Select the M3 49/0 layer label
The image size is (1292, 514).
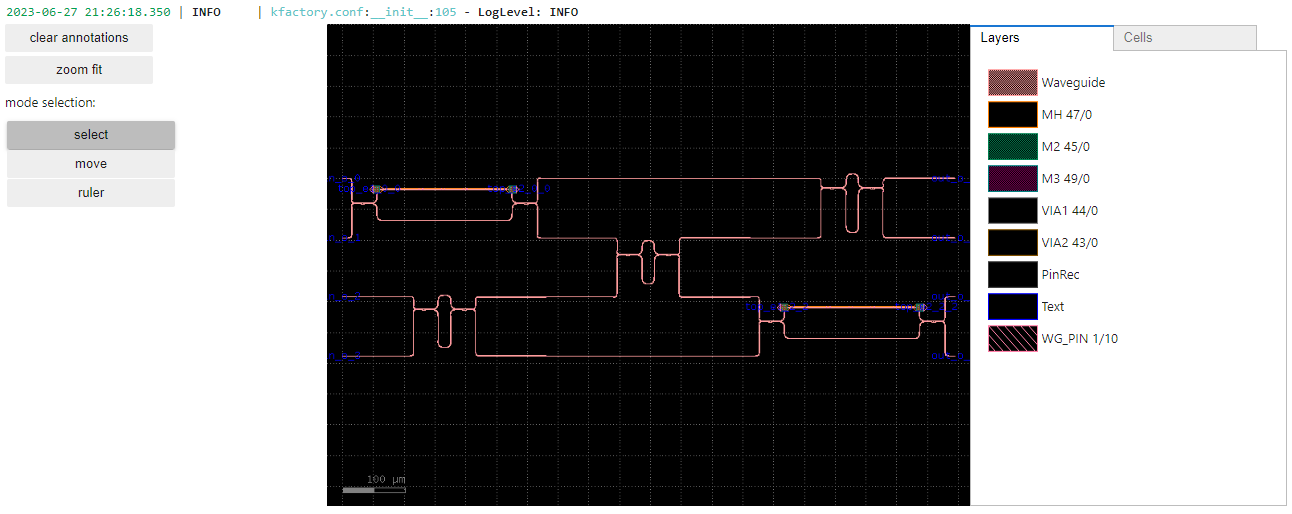coord(1065,179)
